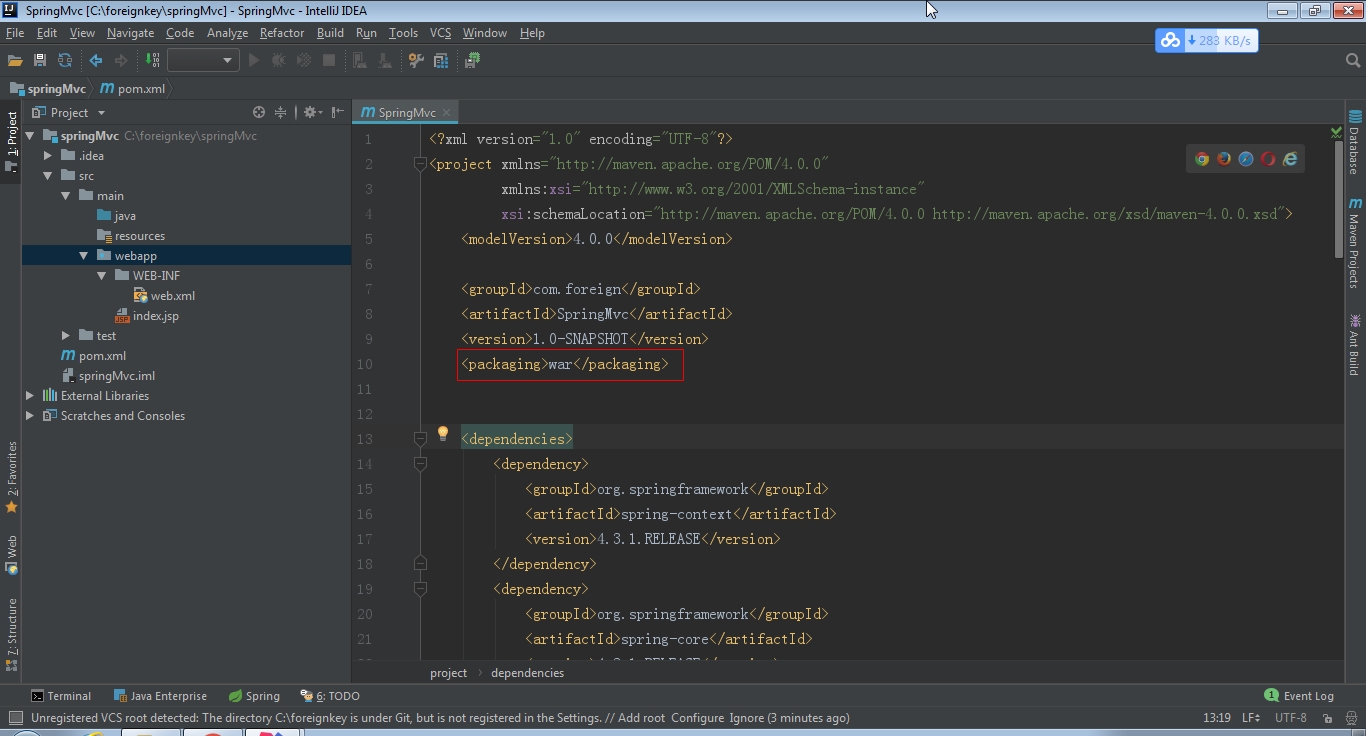Viewport: 1366px width, 736px height.
Task: Open the Refactor menu
Action: (x=282, y=33)
